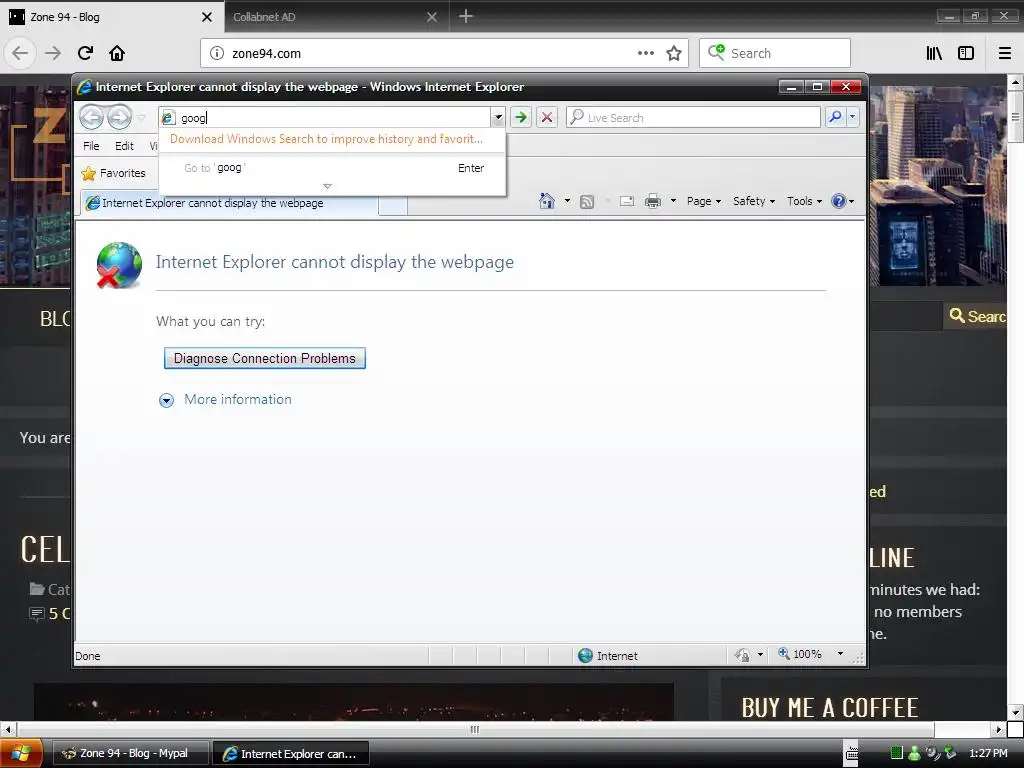
Task: Open Home button dropdown arrow
Action: pos(567,201)
